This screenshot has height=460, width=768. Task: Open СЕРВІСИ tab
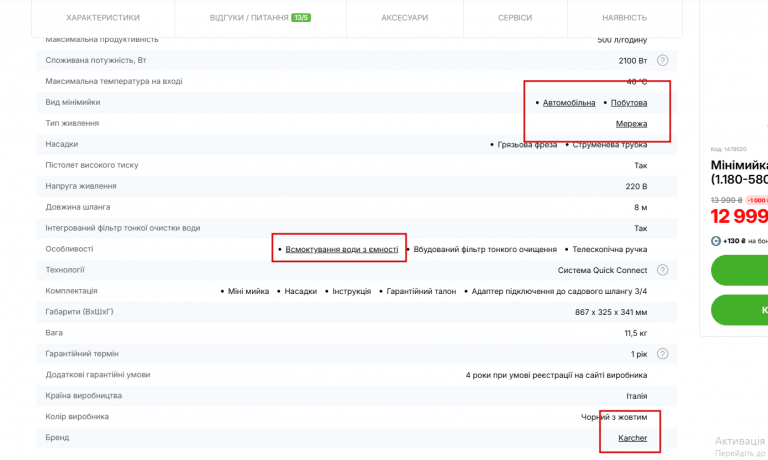tap(515, 18)
